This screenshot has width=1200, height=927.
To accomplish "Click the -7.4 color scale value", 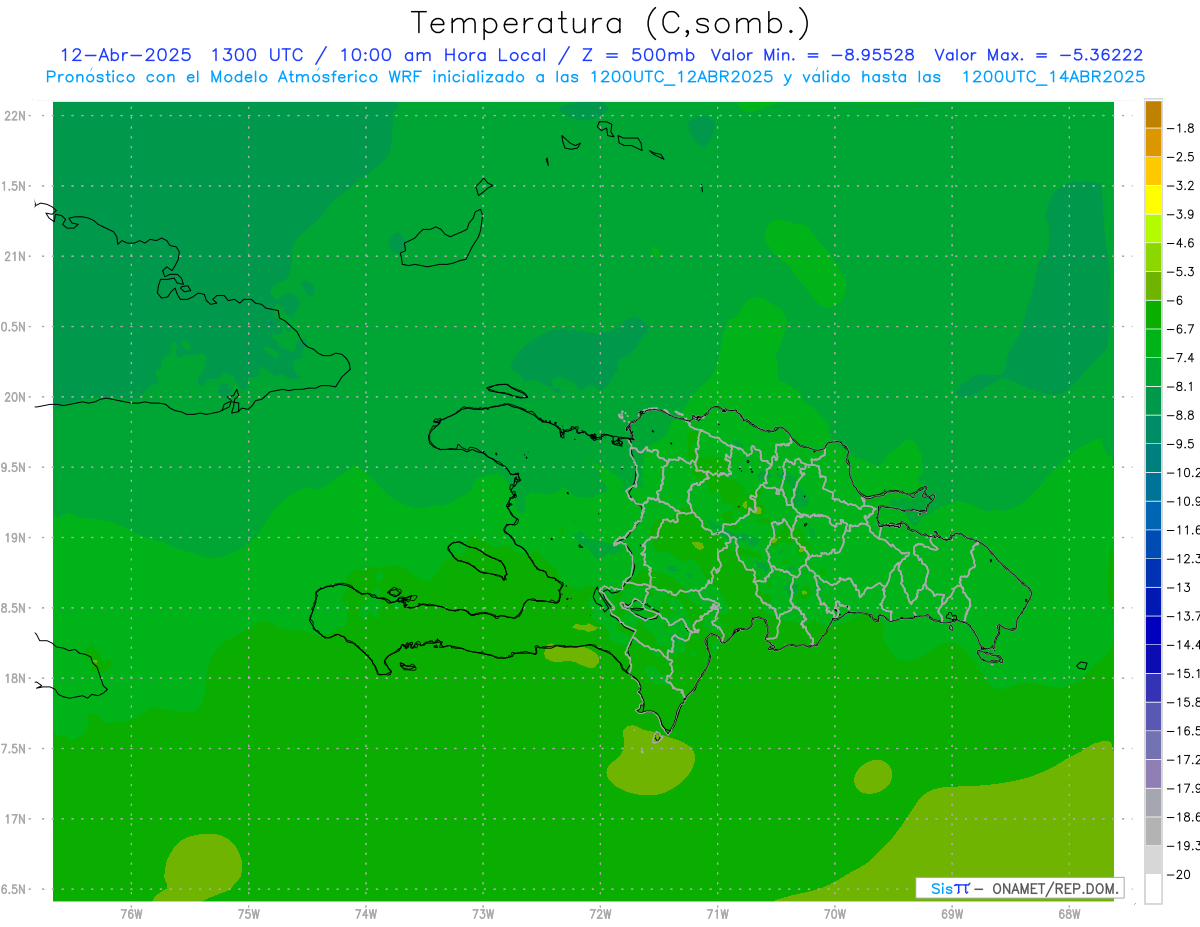I will [1181, 358].
